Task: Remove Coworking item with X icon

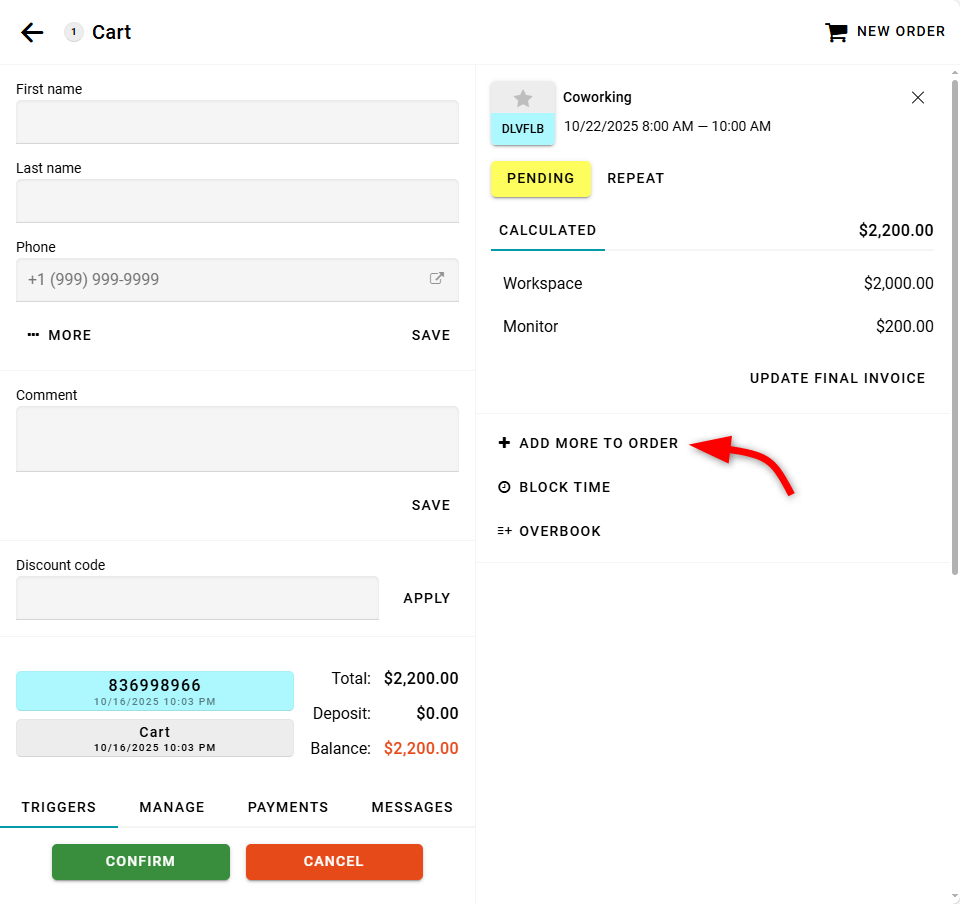Action: [x=918, y=97]
